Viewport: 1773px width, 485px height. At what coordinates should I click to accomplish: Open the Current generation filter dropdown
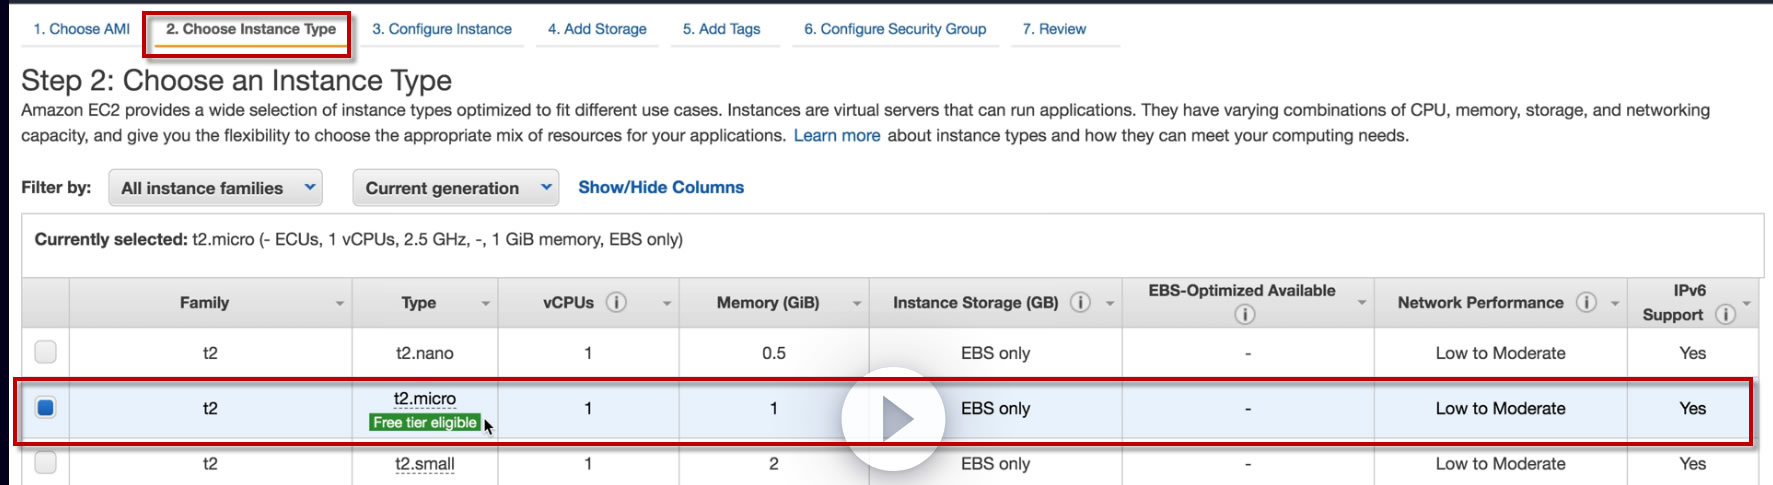pyautogui.click(x=455, y=188)
